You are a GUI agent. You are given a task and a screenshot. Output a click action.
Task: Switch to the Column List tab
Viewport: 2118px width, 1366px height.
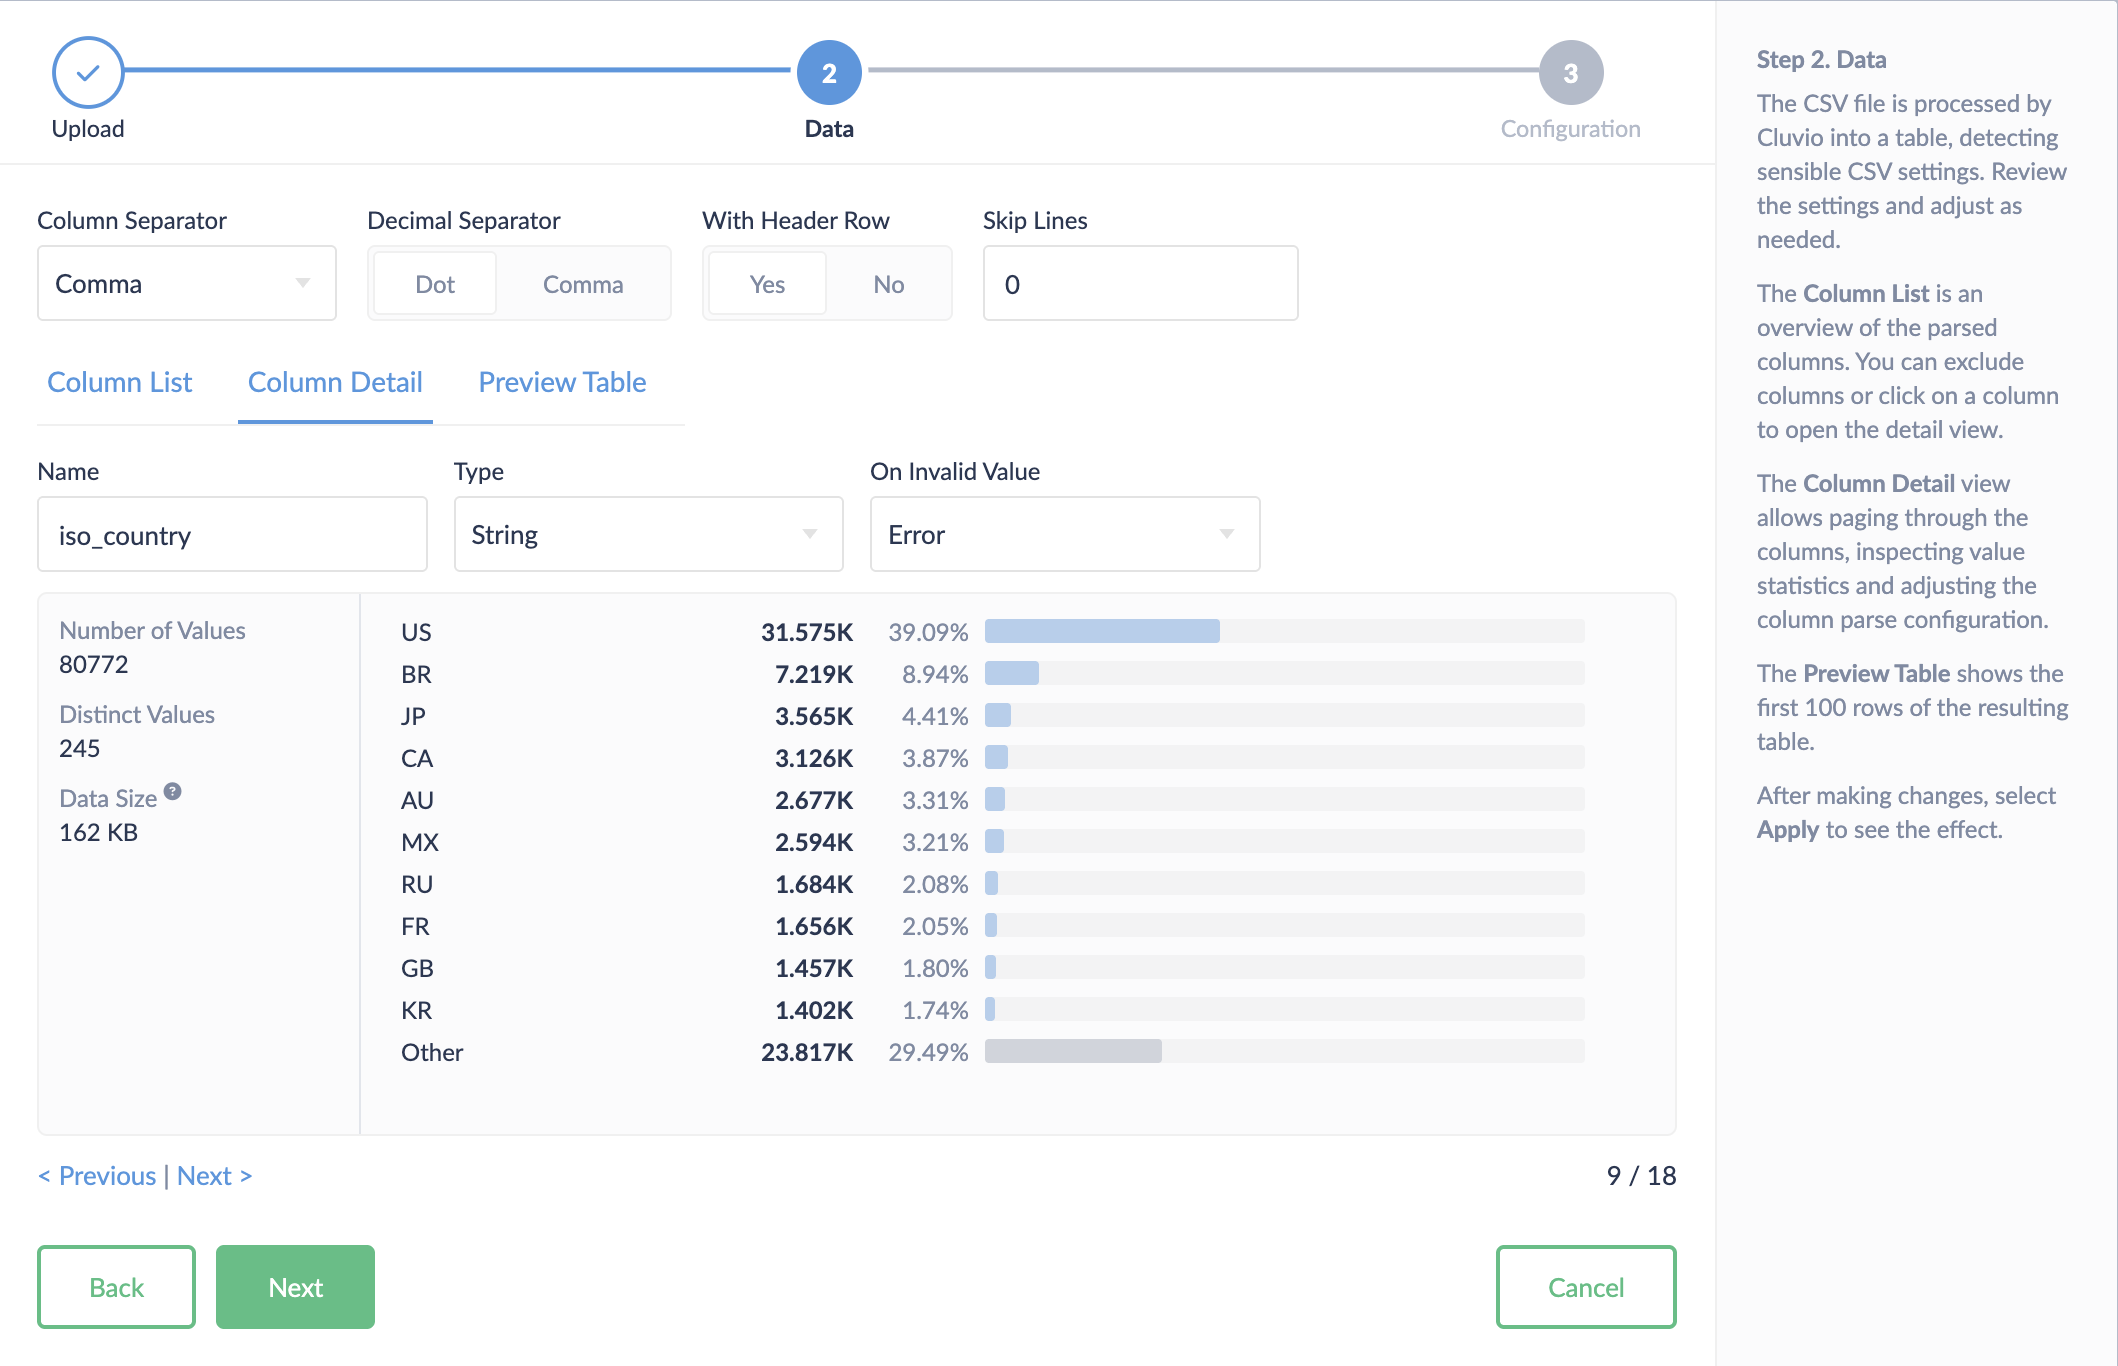[120, 383]
